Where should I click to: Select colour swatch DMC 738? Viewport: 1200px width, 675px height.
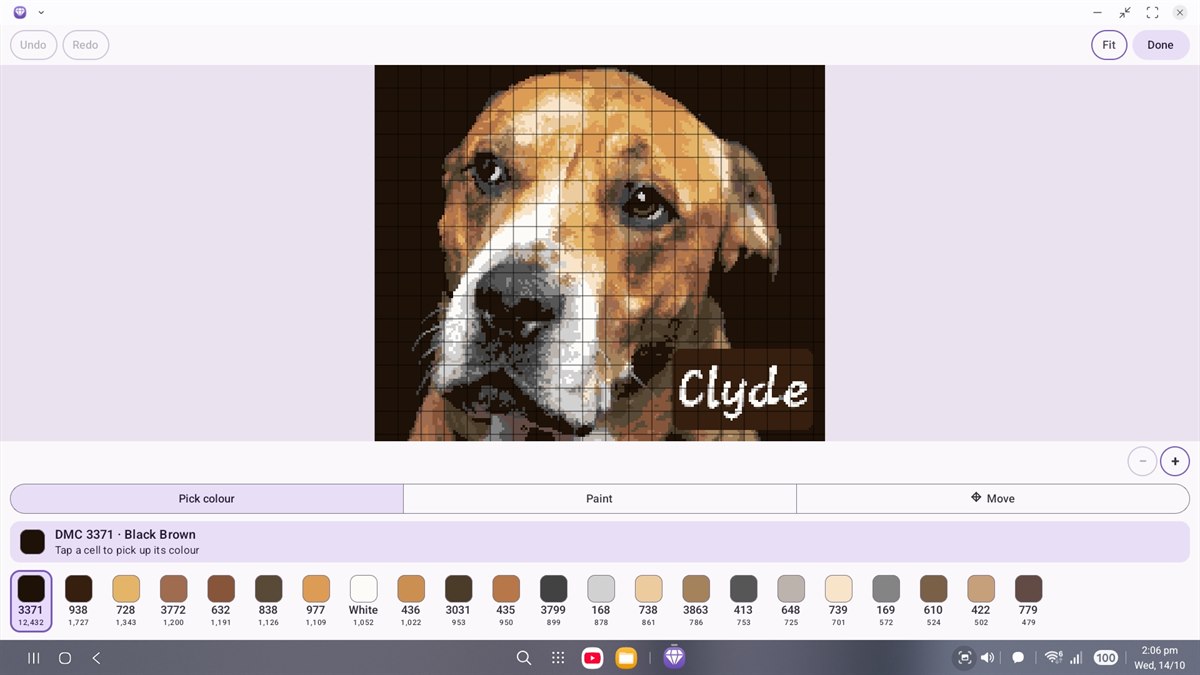(x=648, y=601)
